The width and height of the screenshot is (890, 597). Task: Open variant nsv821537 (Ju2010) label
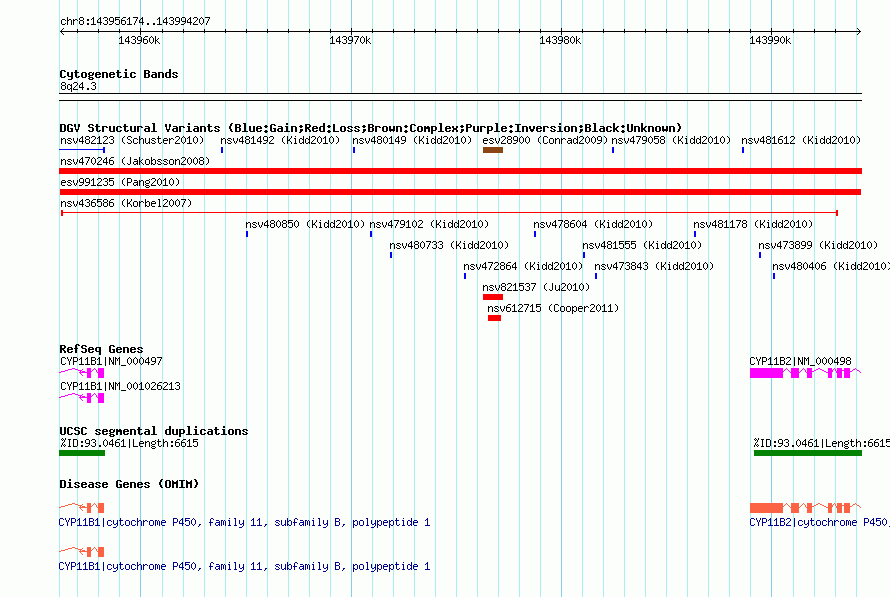click(536, 287)
